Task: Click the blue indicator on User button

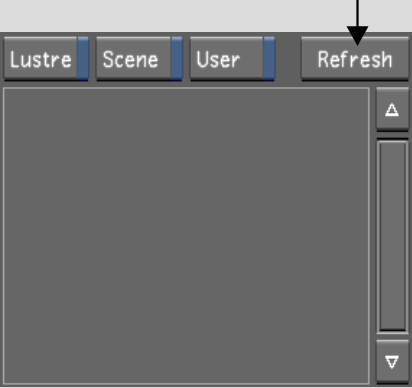Action: [269, 59]
